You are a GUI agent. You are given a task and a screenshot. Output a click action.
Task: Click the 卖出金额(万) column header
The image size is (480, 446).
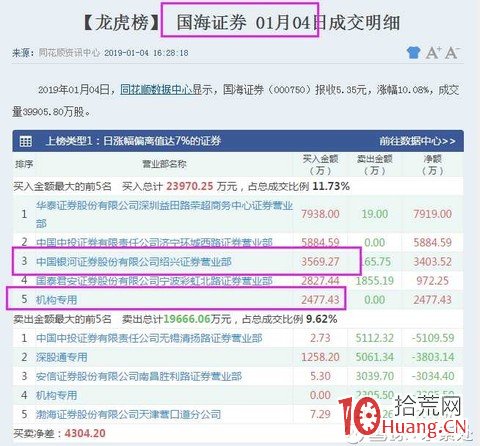coord(375,165)
